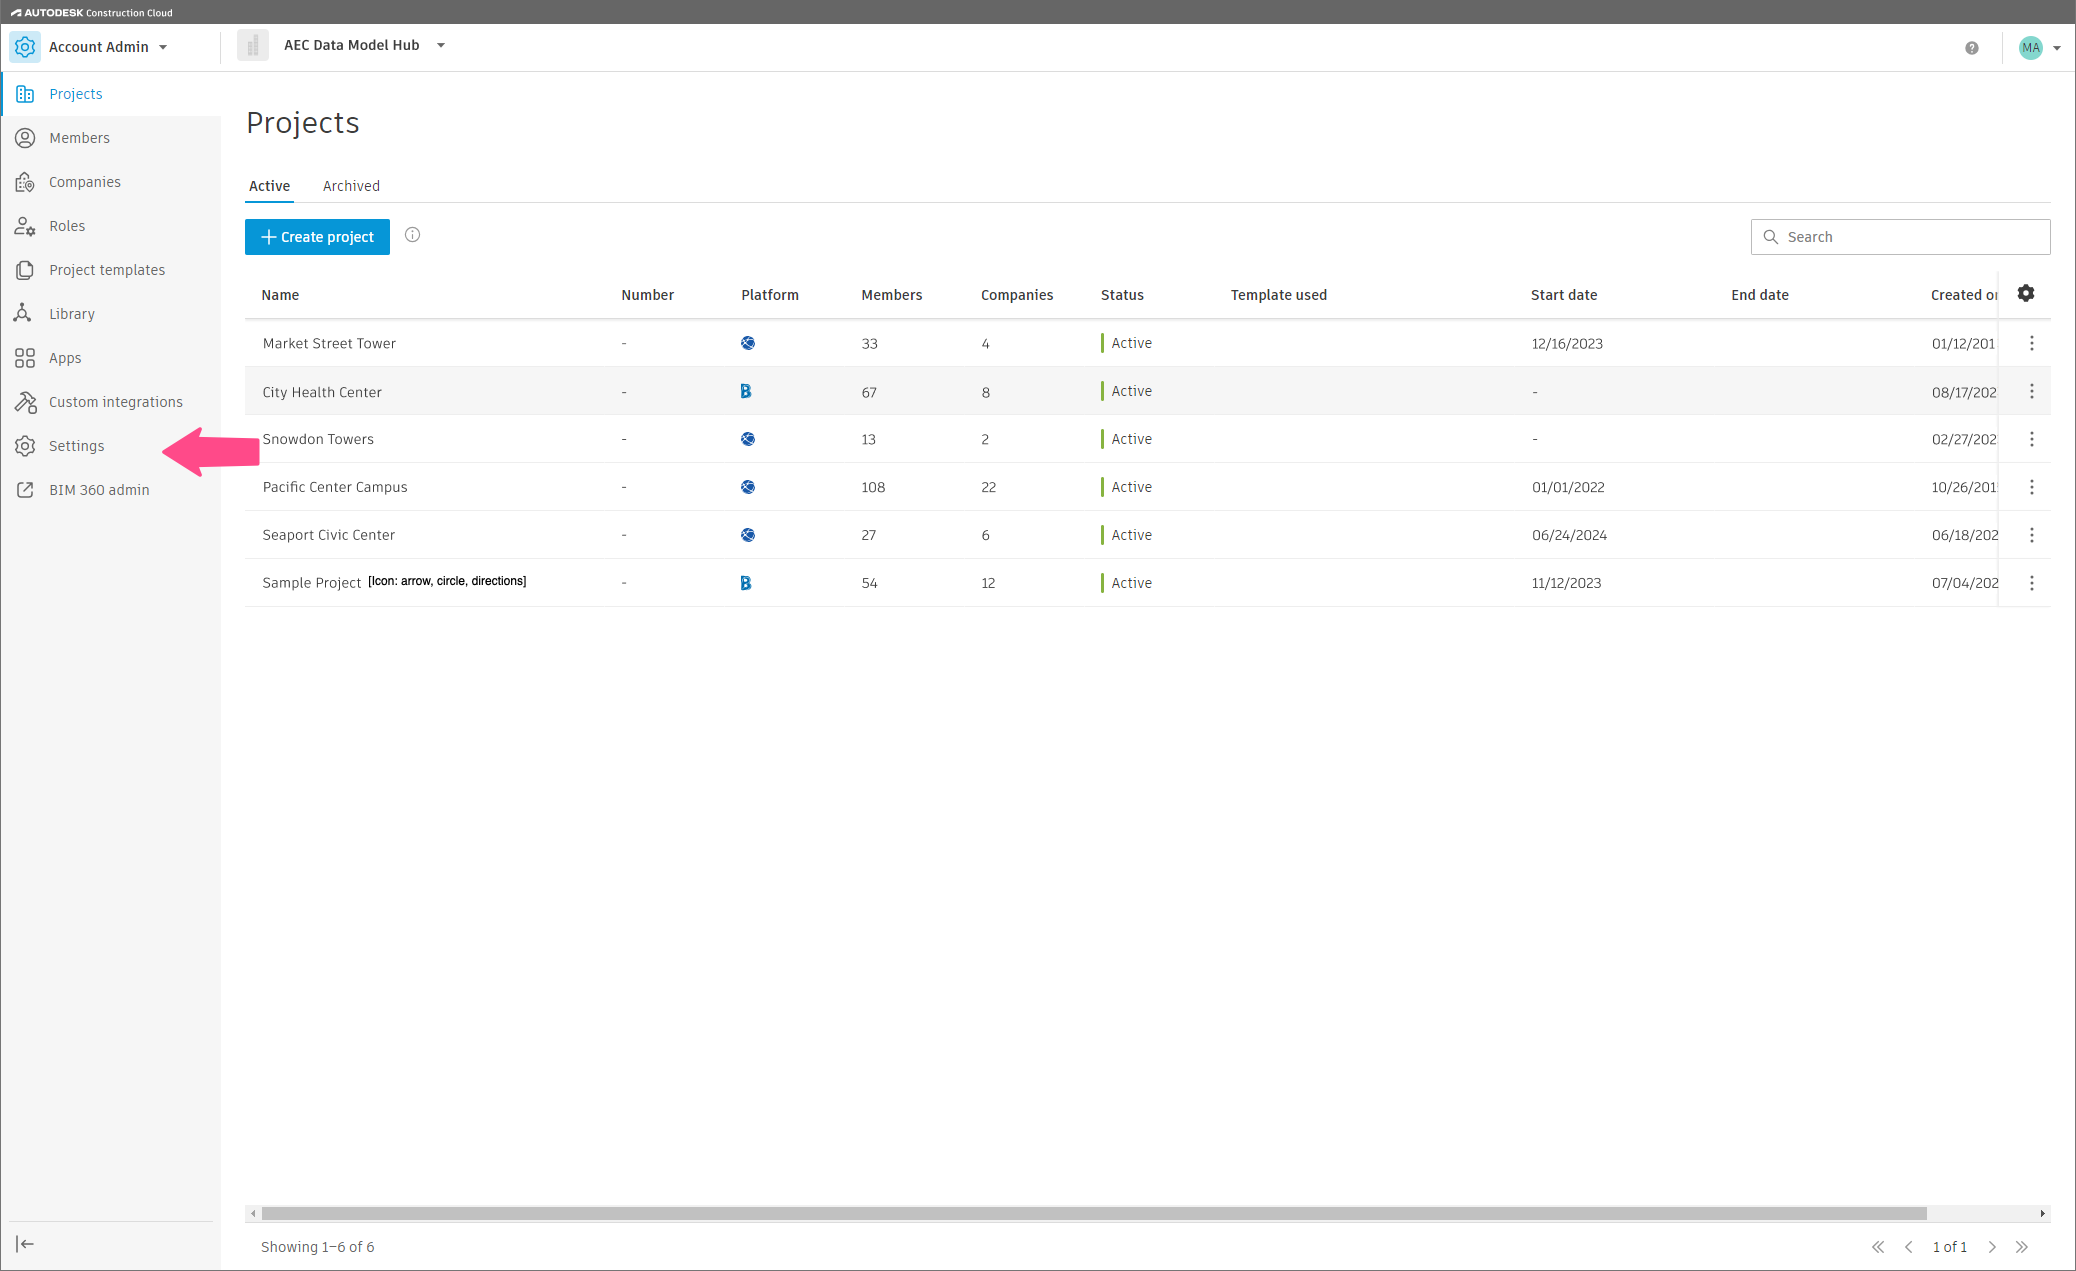Open more options for Sample Project row
Viewport: 2076px width, 1271px height.
tap(2031, 583)
